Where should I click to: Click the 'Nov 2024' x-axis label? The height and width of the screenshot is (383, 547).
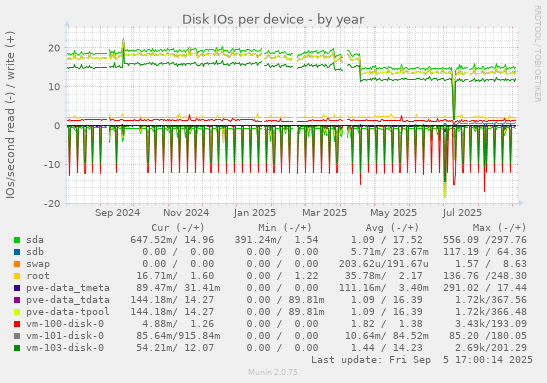(186, 213)
